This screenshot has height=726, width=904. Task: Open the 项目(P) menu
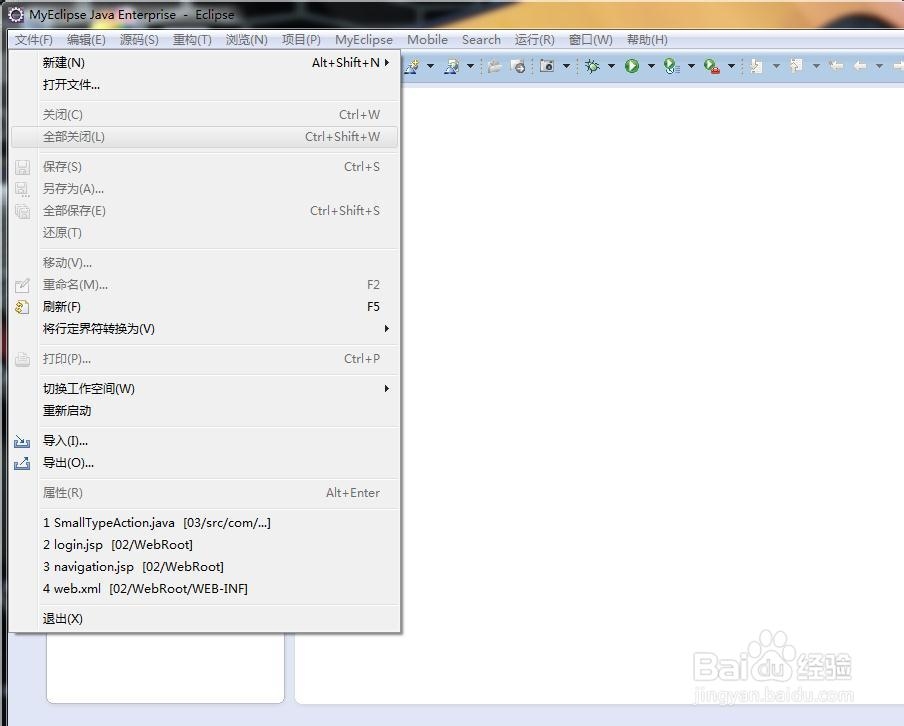(301, 40)
